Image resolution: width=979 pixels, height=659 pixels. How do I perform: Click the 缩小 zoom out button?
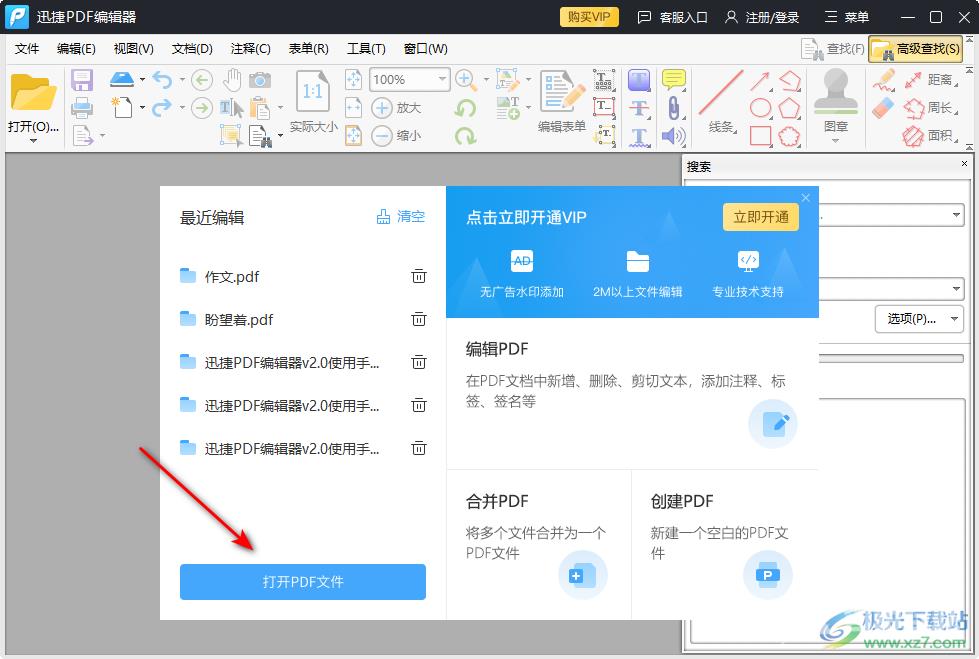[x=396, y=136]
